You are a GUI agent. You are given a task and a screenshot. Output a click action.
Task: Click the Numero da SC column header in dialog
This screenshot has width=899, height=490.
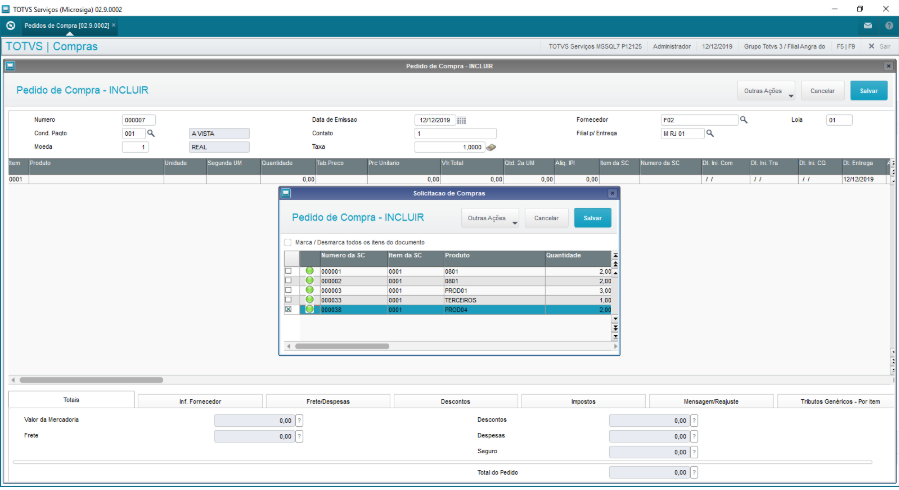tap(353, 256)
